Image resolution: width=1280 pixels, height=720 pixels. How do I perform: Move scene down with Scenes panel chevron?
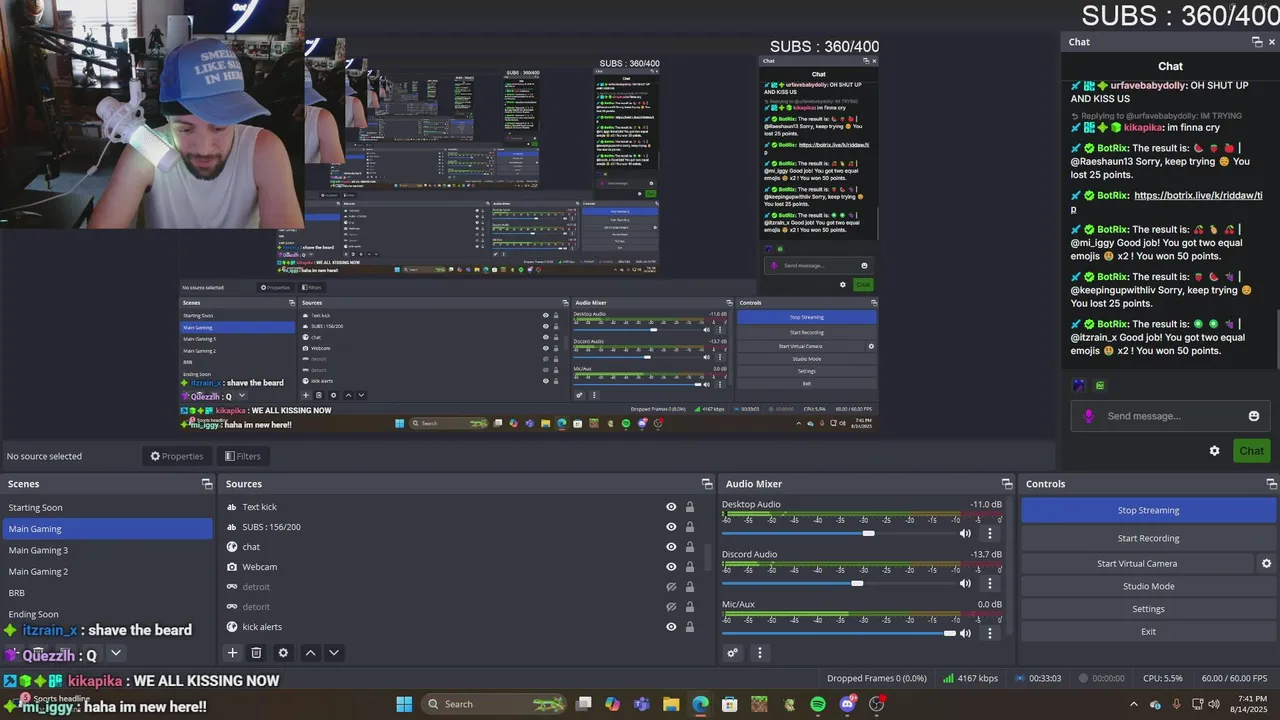[116, 653]
